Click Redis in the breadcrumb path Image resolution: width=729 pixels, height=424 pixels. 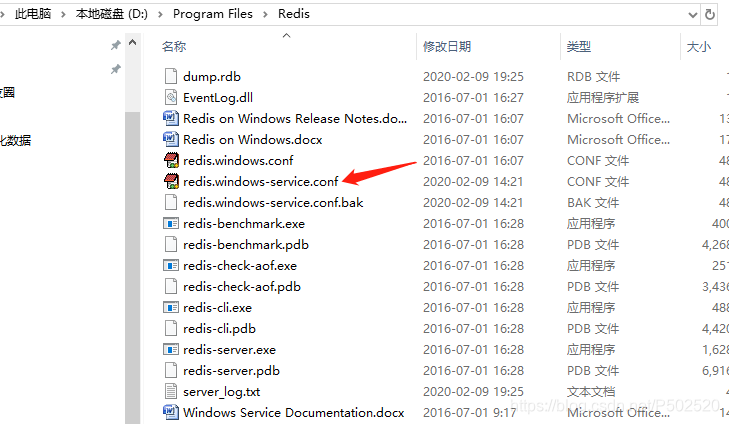(294, 14)
